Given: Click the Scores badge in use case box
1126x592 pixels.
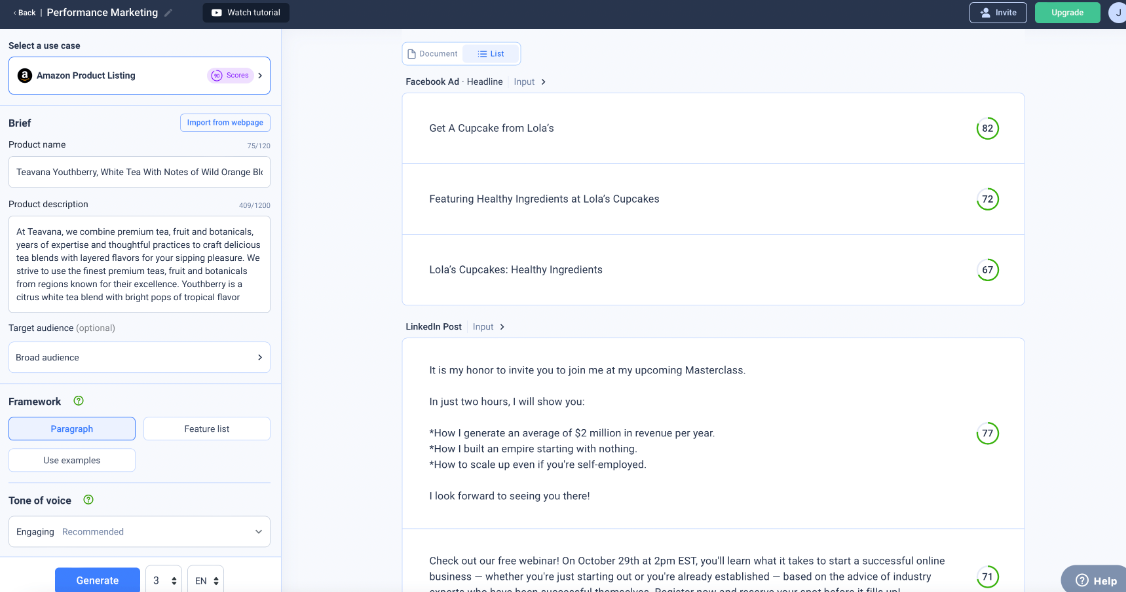Looking at the screenshot, I should tap(231, 75).
